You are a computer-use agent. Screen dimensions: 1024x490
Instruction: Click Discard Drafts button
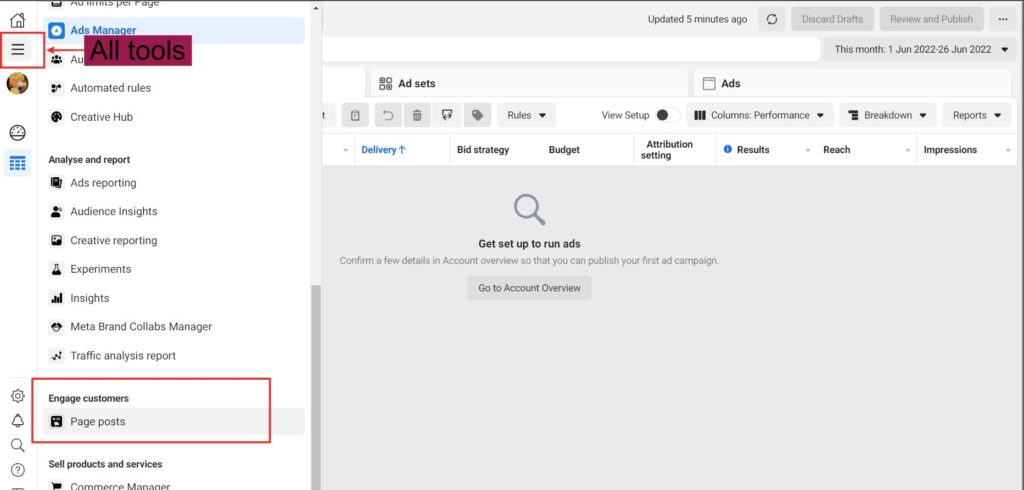coord(832,19)
